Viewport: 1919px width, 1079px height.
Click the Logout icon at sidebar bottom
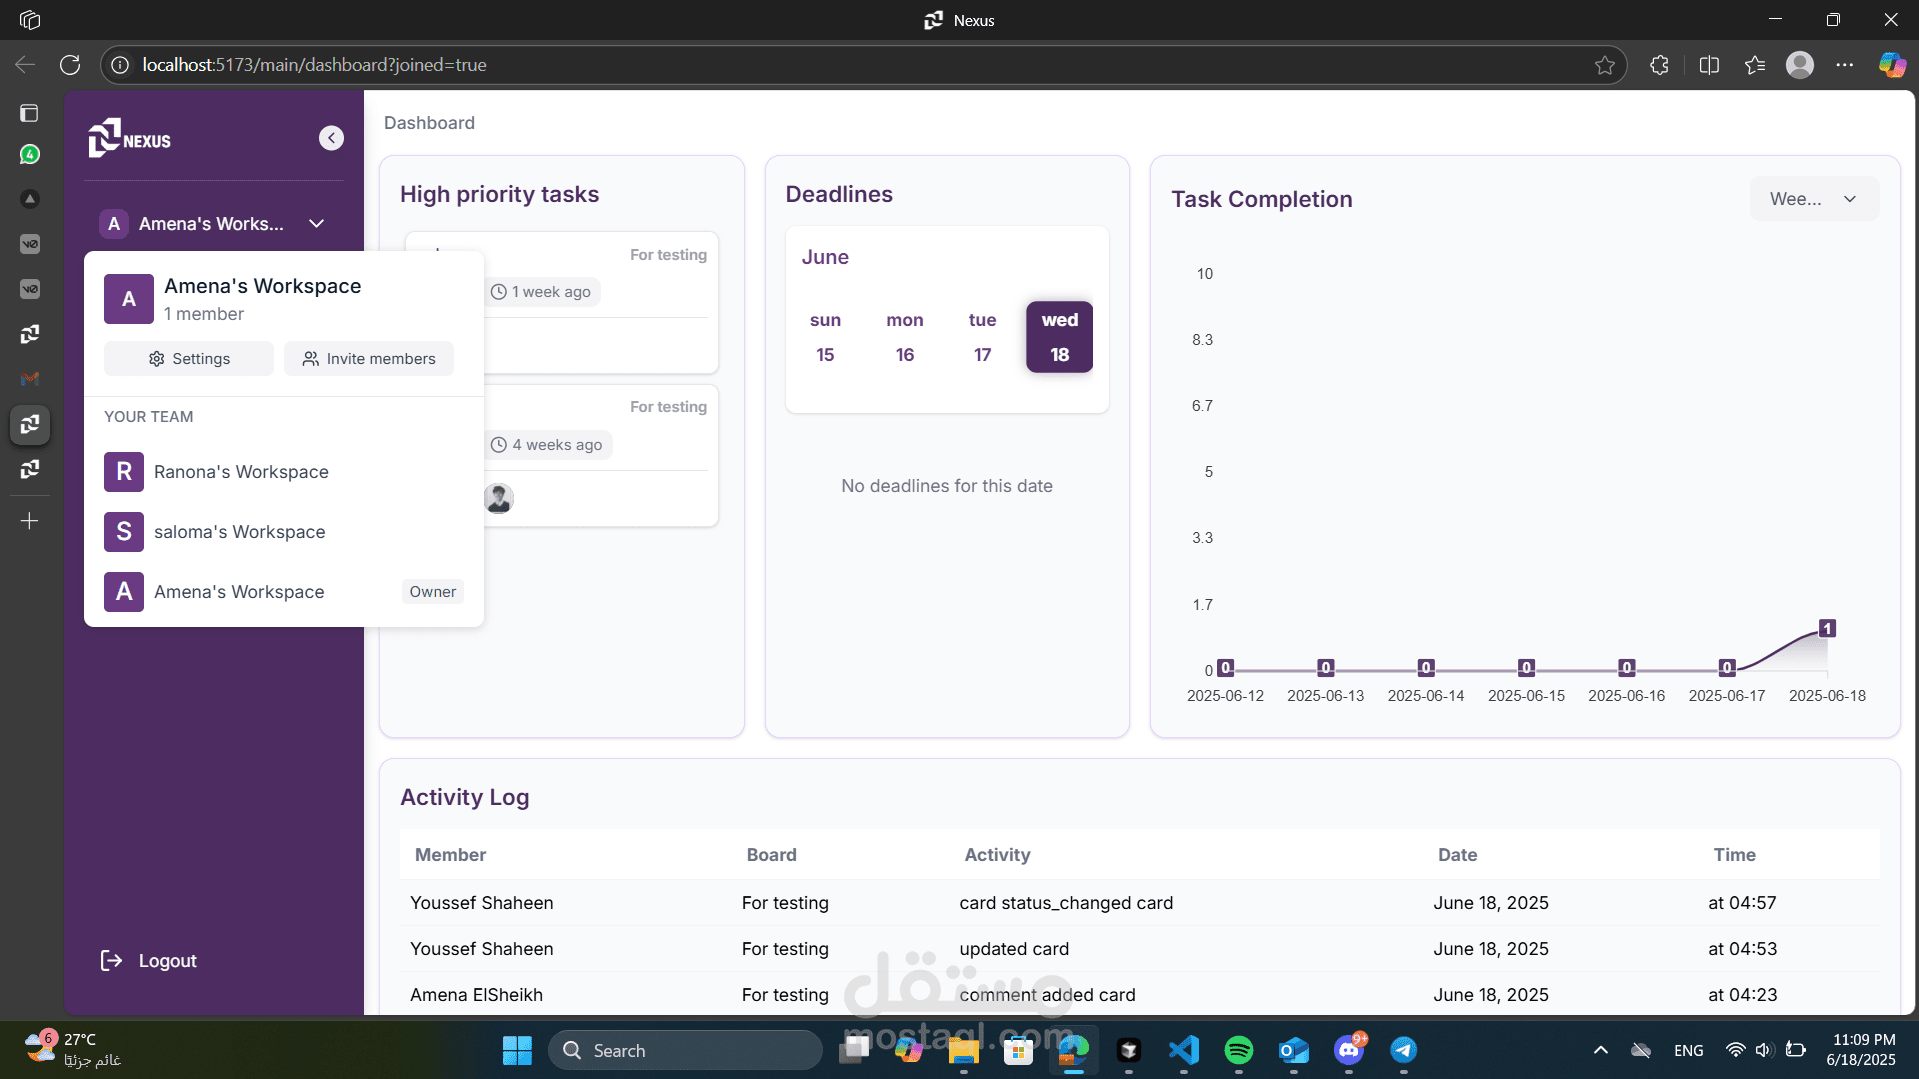click(111, 960)
